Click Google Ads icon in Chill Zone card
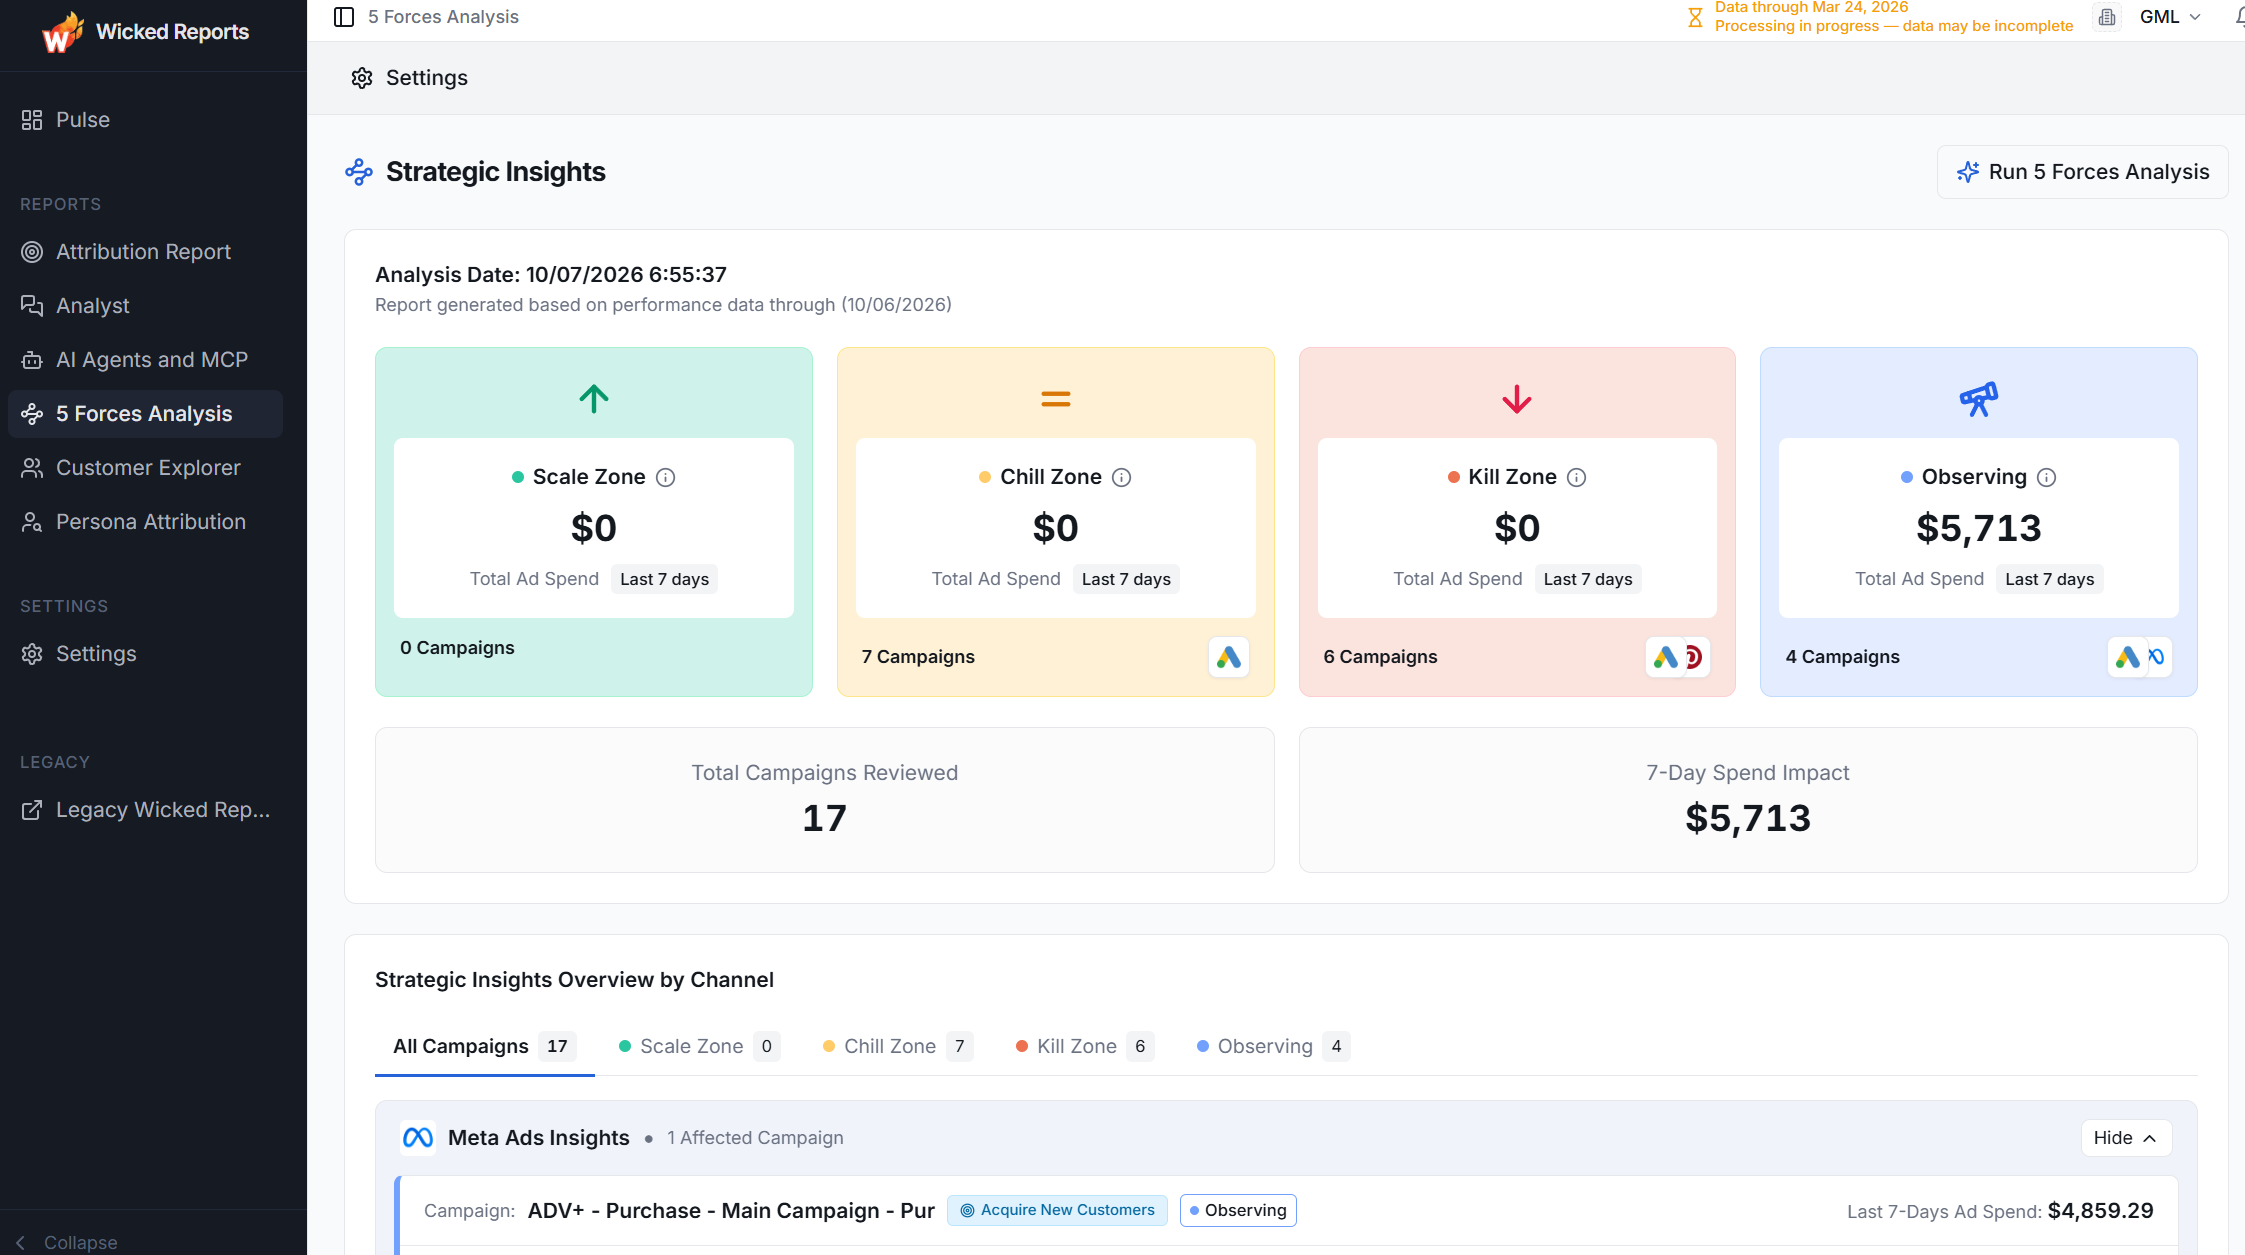The height and width of the screenshot is (1255, 2245). pyautogui.click(x=1229, y=657)
